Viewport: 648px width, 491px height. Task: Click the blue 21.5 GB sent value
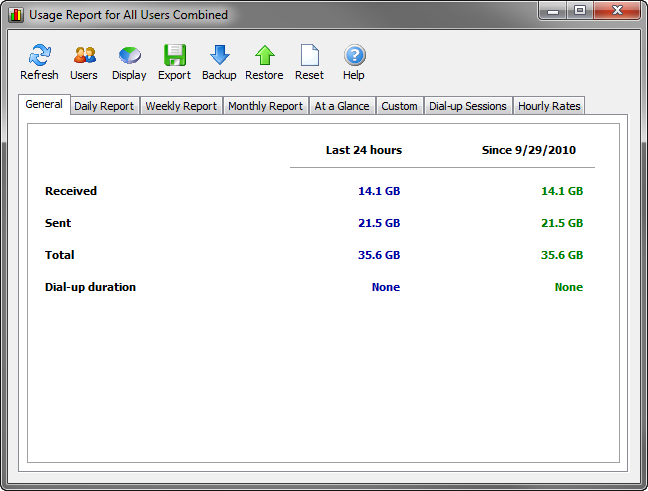[x=379, y=223]
